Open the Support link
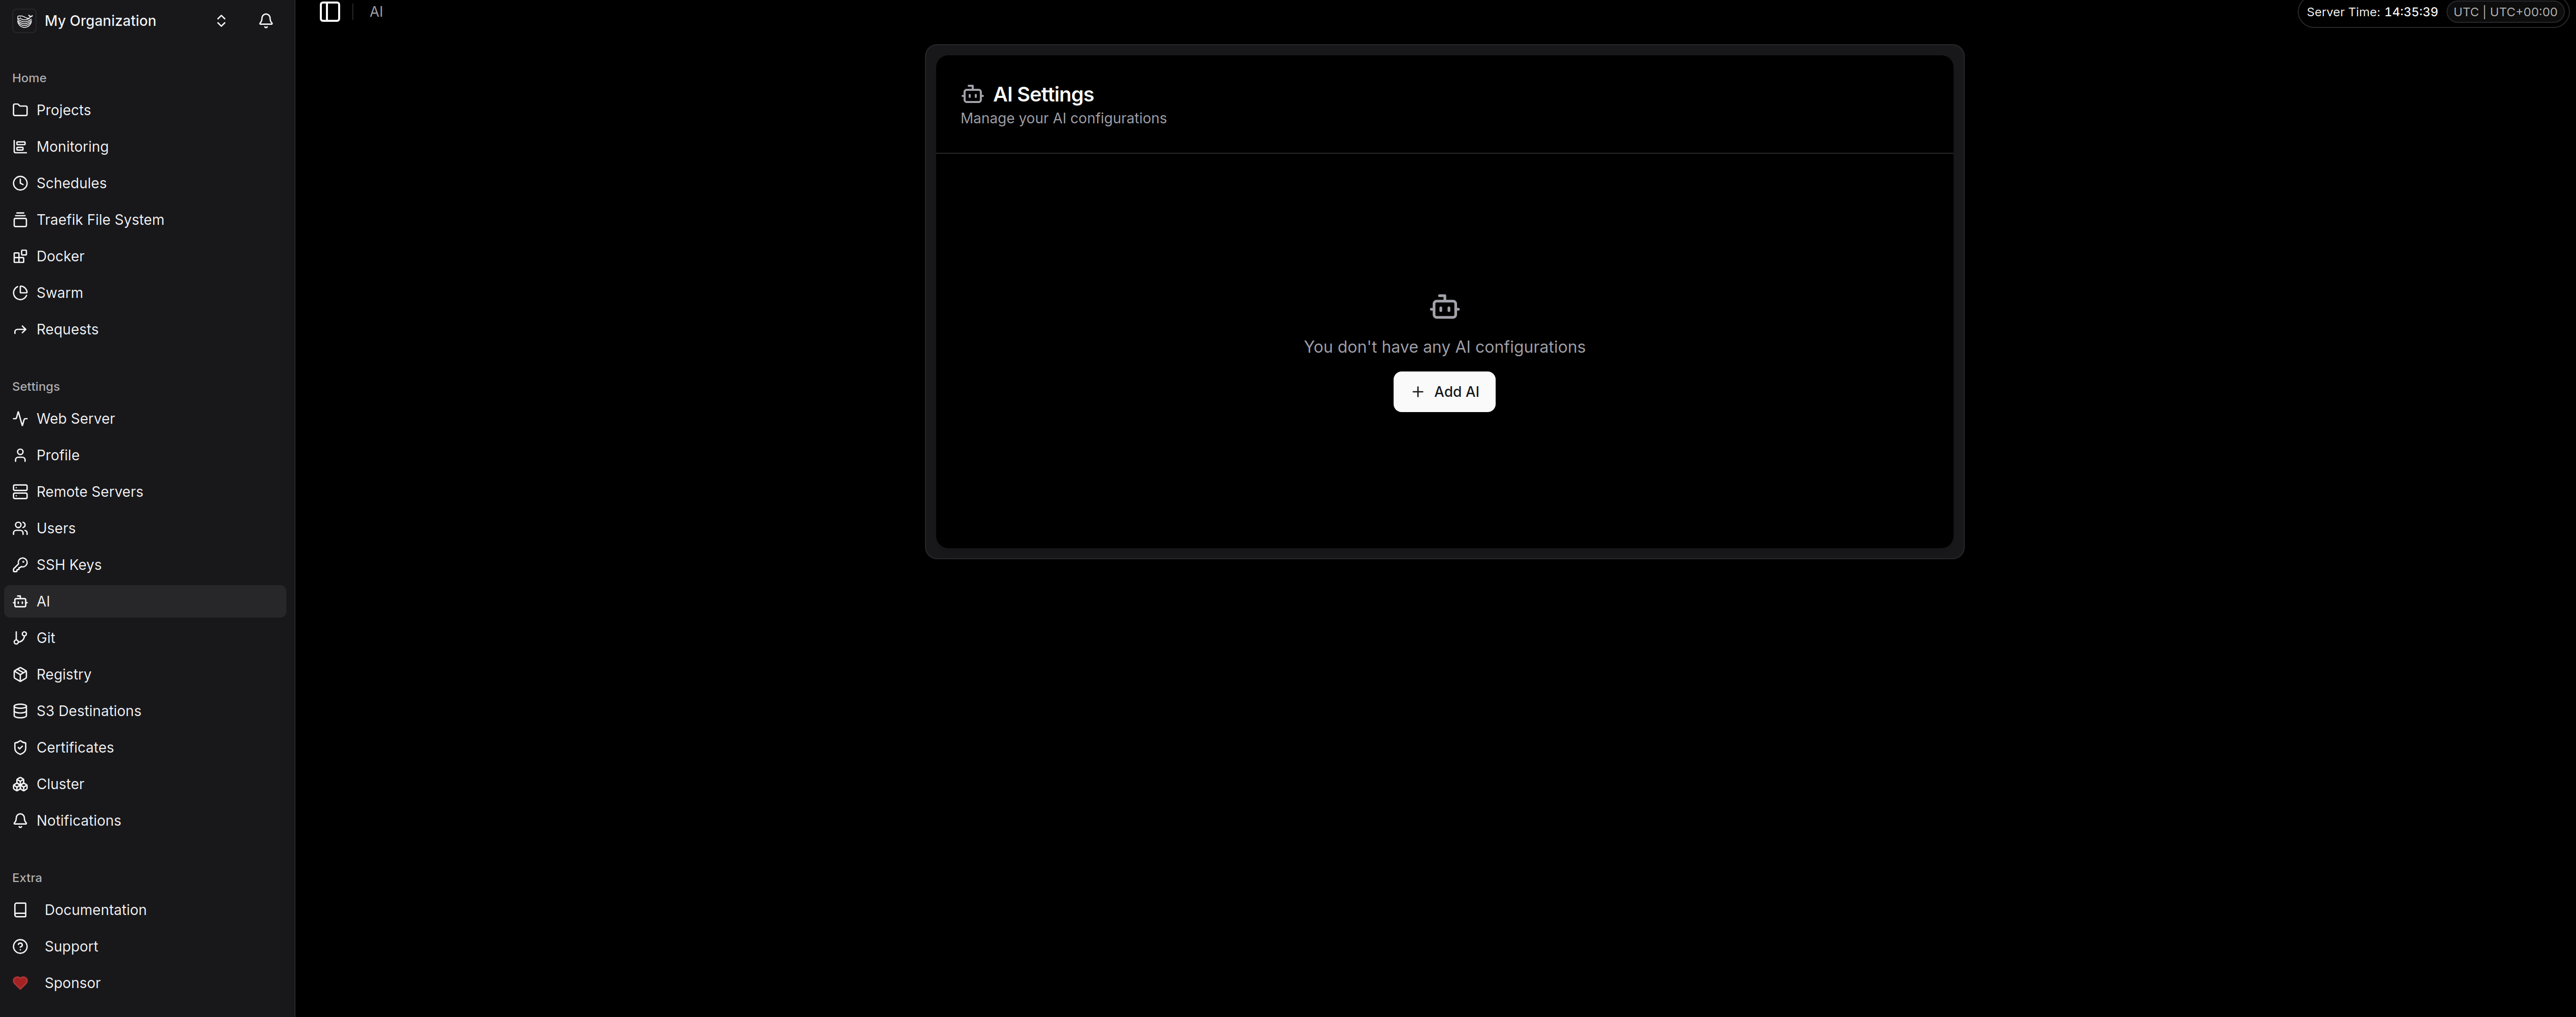Image resolution: width=2576 pixels, height=1017 pixels. pyautogui.click(x=71, y=947)
